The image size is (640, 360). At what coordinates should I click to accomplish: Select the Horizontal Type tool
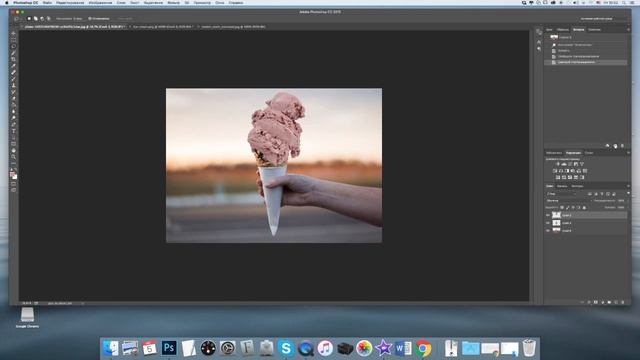(x=13, y=131)
